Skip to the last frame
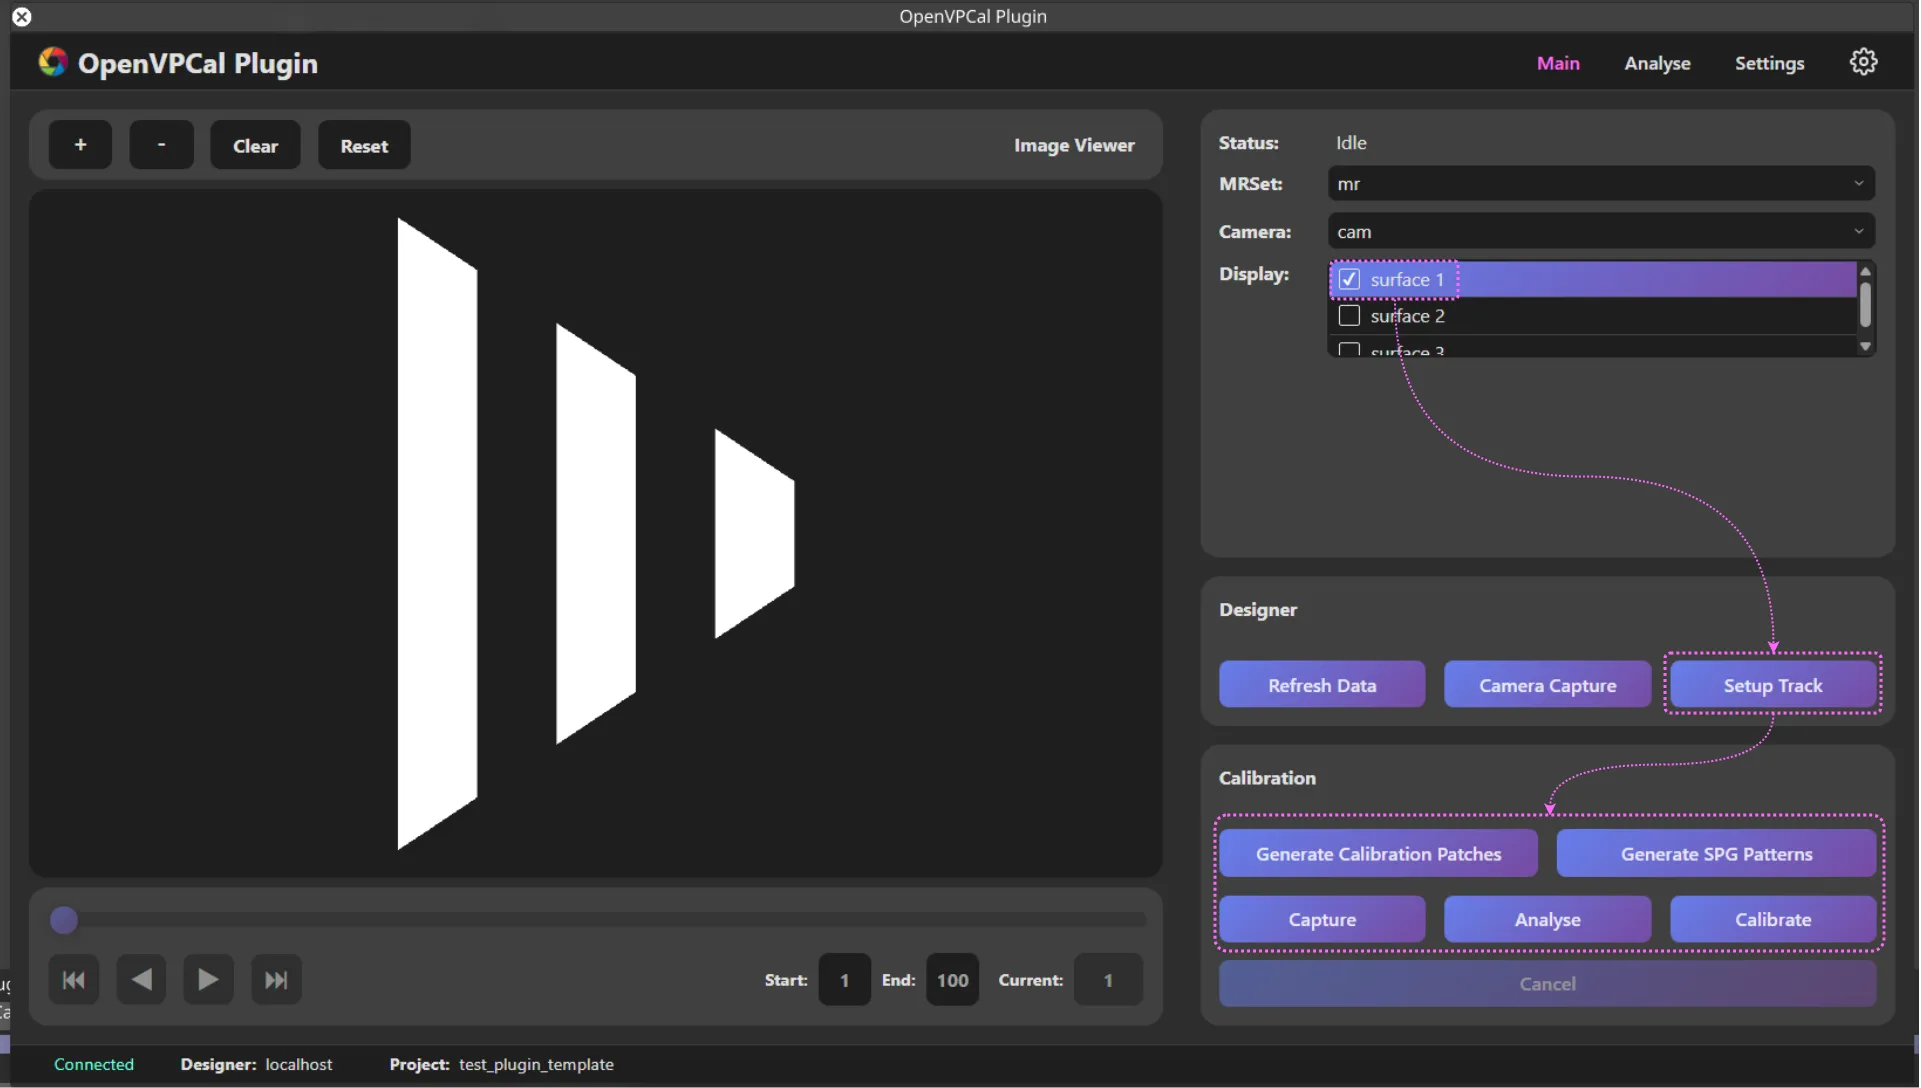This screenshot has height=1088, width=1921. [276, 980]
